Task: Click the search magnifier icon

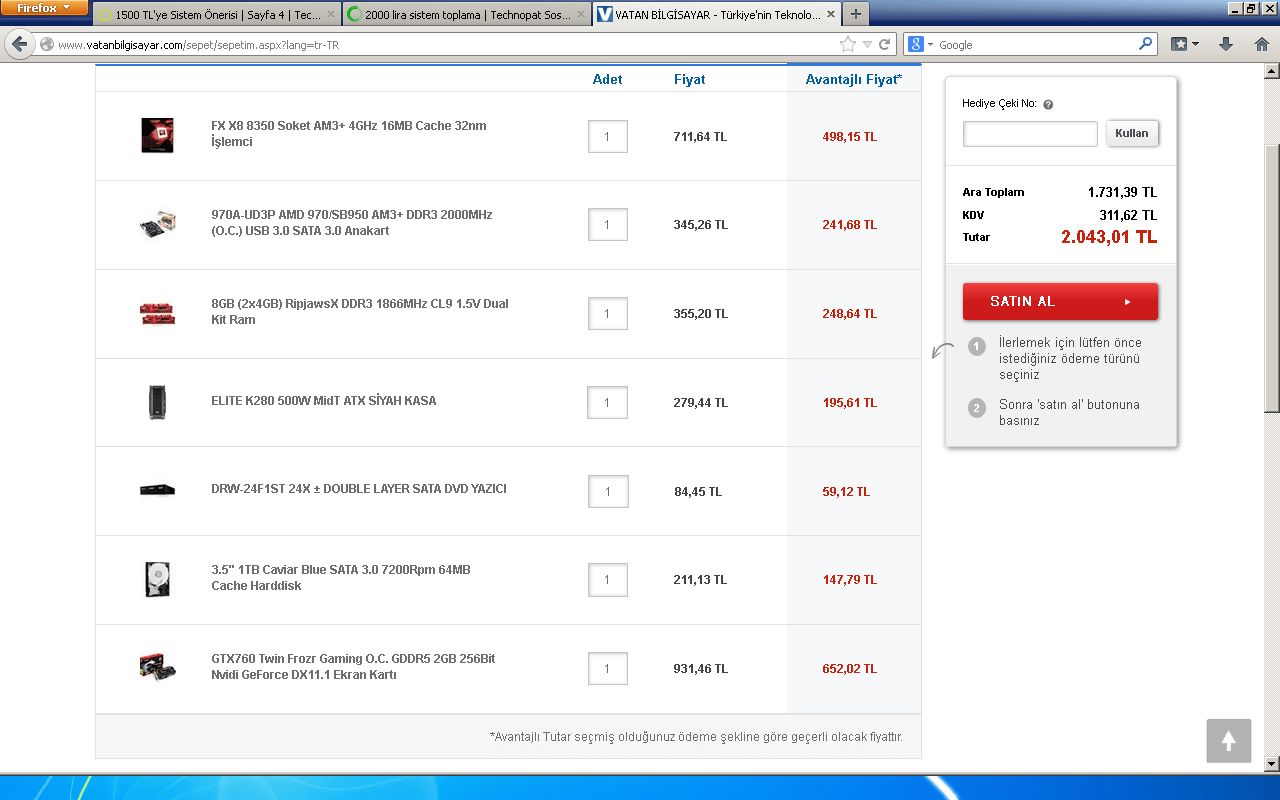Action: (1146, 44)
